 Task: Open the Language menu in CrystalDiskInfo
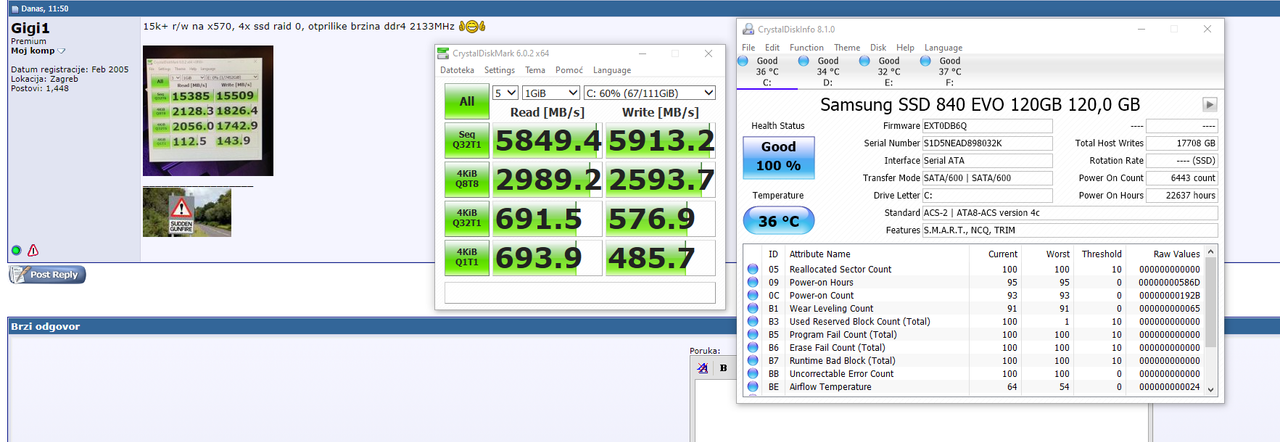(943, 47)
